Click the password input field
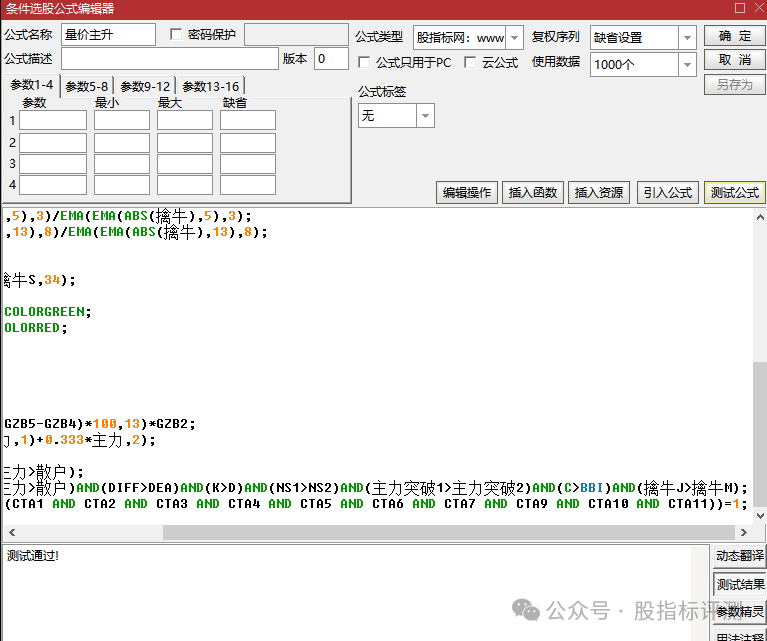767x641 pixels. [296, 34]
